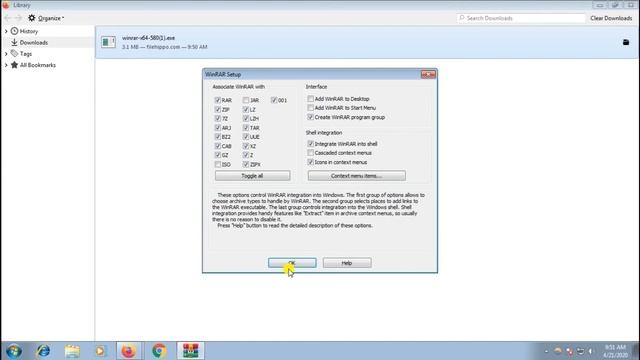Click the network tray icon

click(580, 351)
